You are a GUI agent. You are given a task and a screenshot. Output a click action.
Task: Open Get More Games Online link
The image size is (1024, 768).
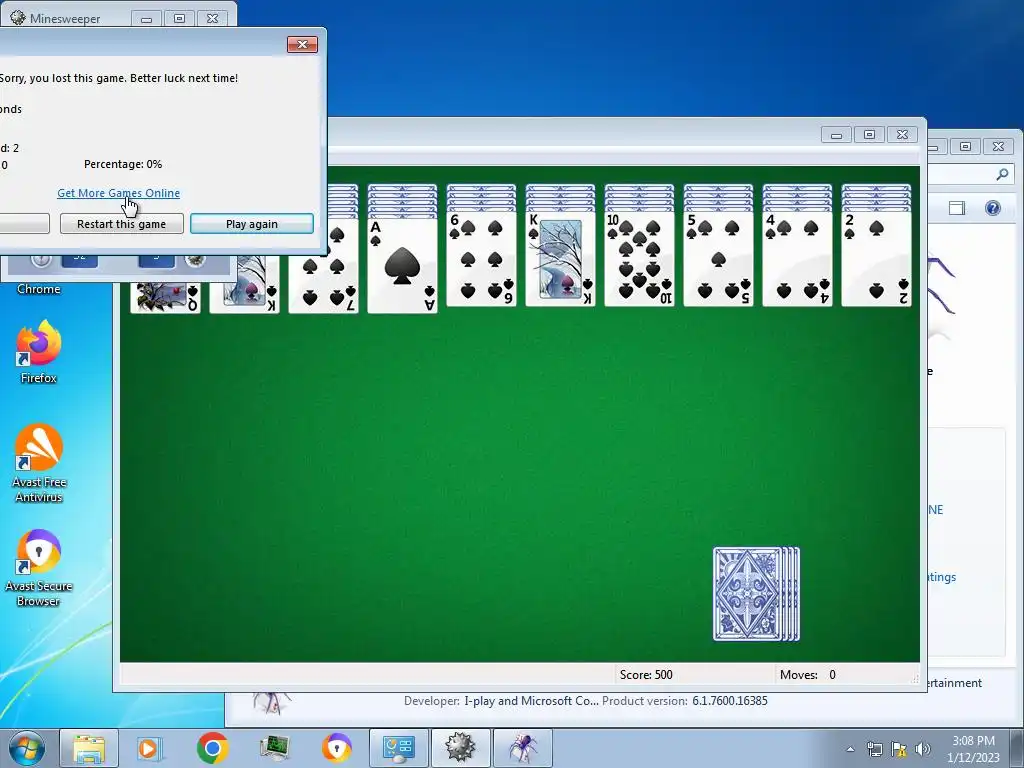click(118, 193)
